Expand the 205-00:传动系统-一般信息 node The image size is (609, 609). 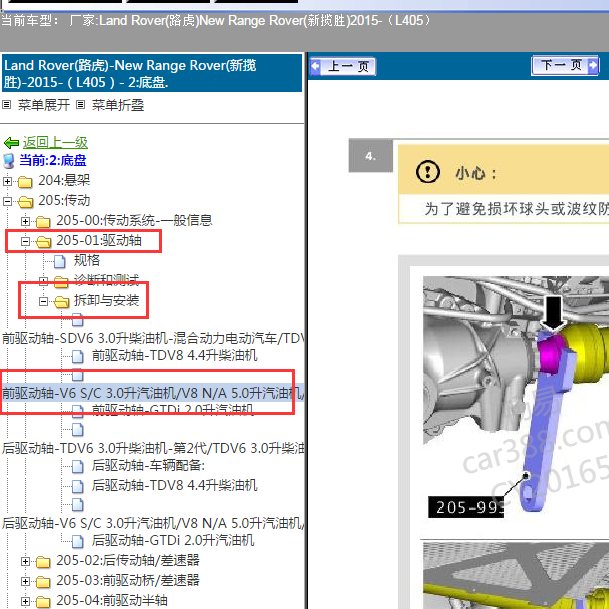click(25, 221)
